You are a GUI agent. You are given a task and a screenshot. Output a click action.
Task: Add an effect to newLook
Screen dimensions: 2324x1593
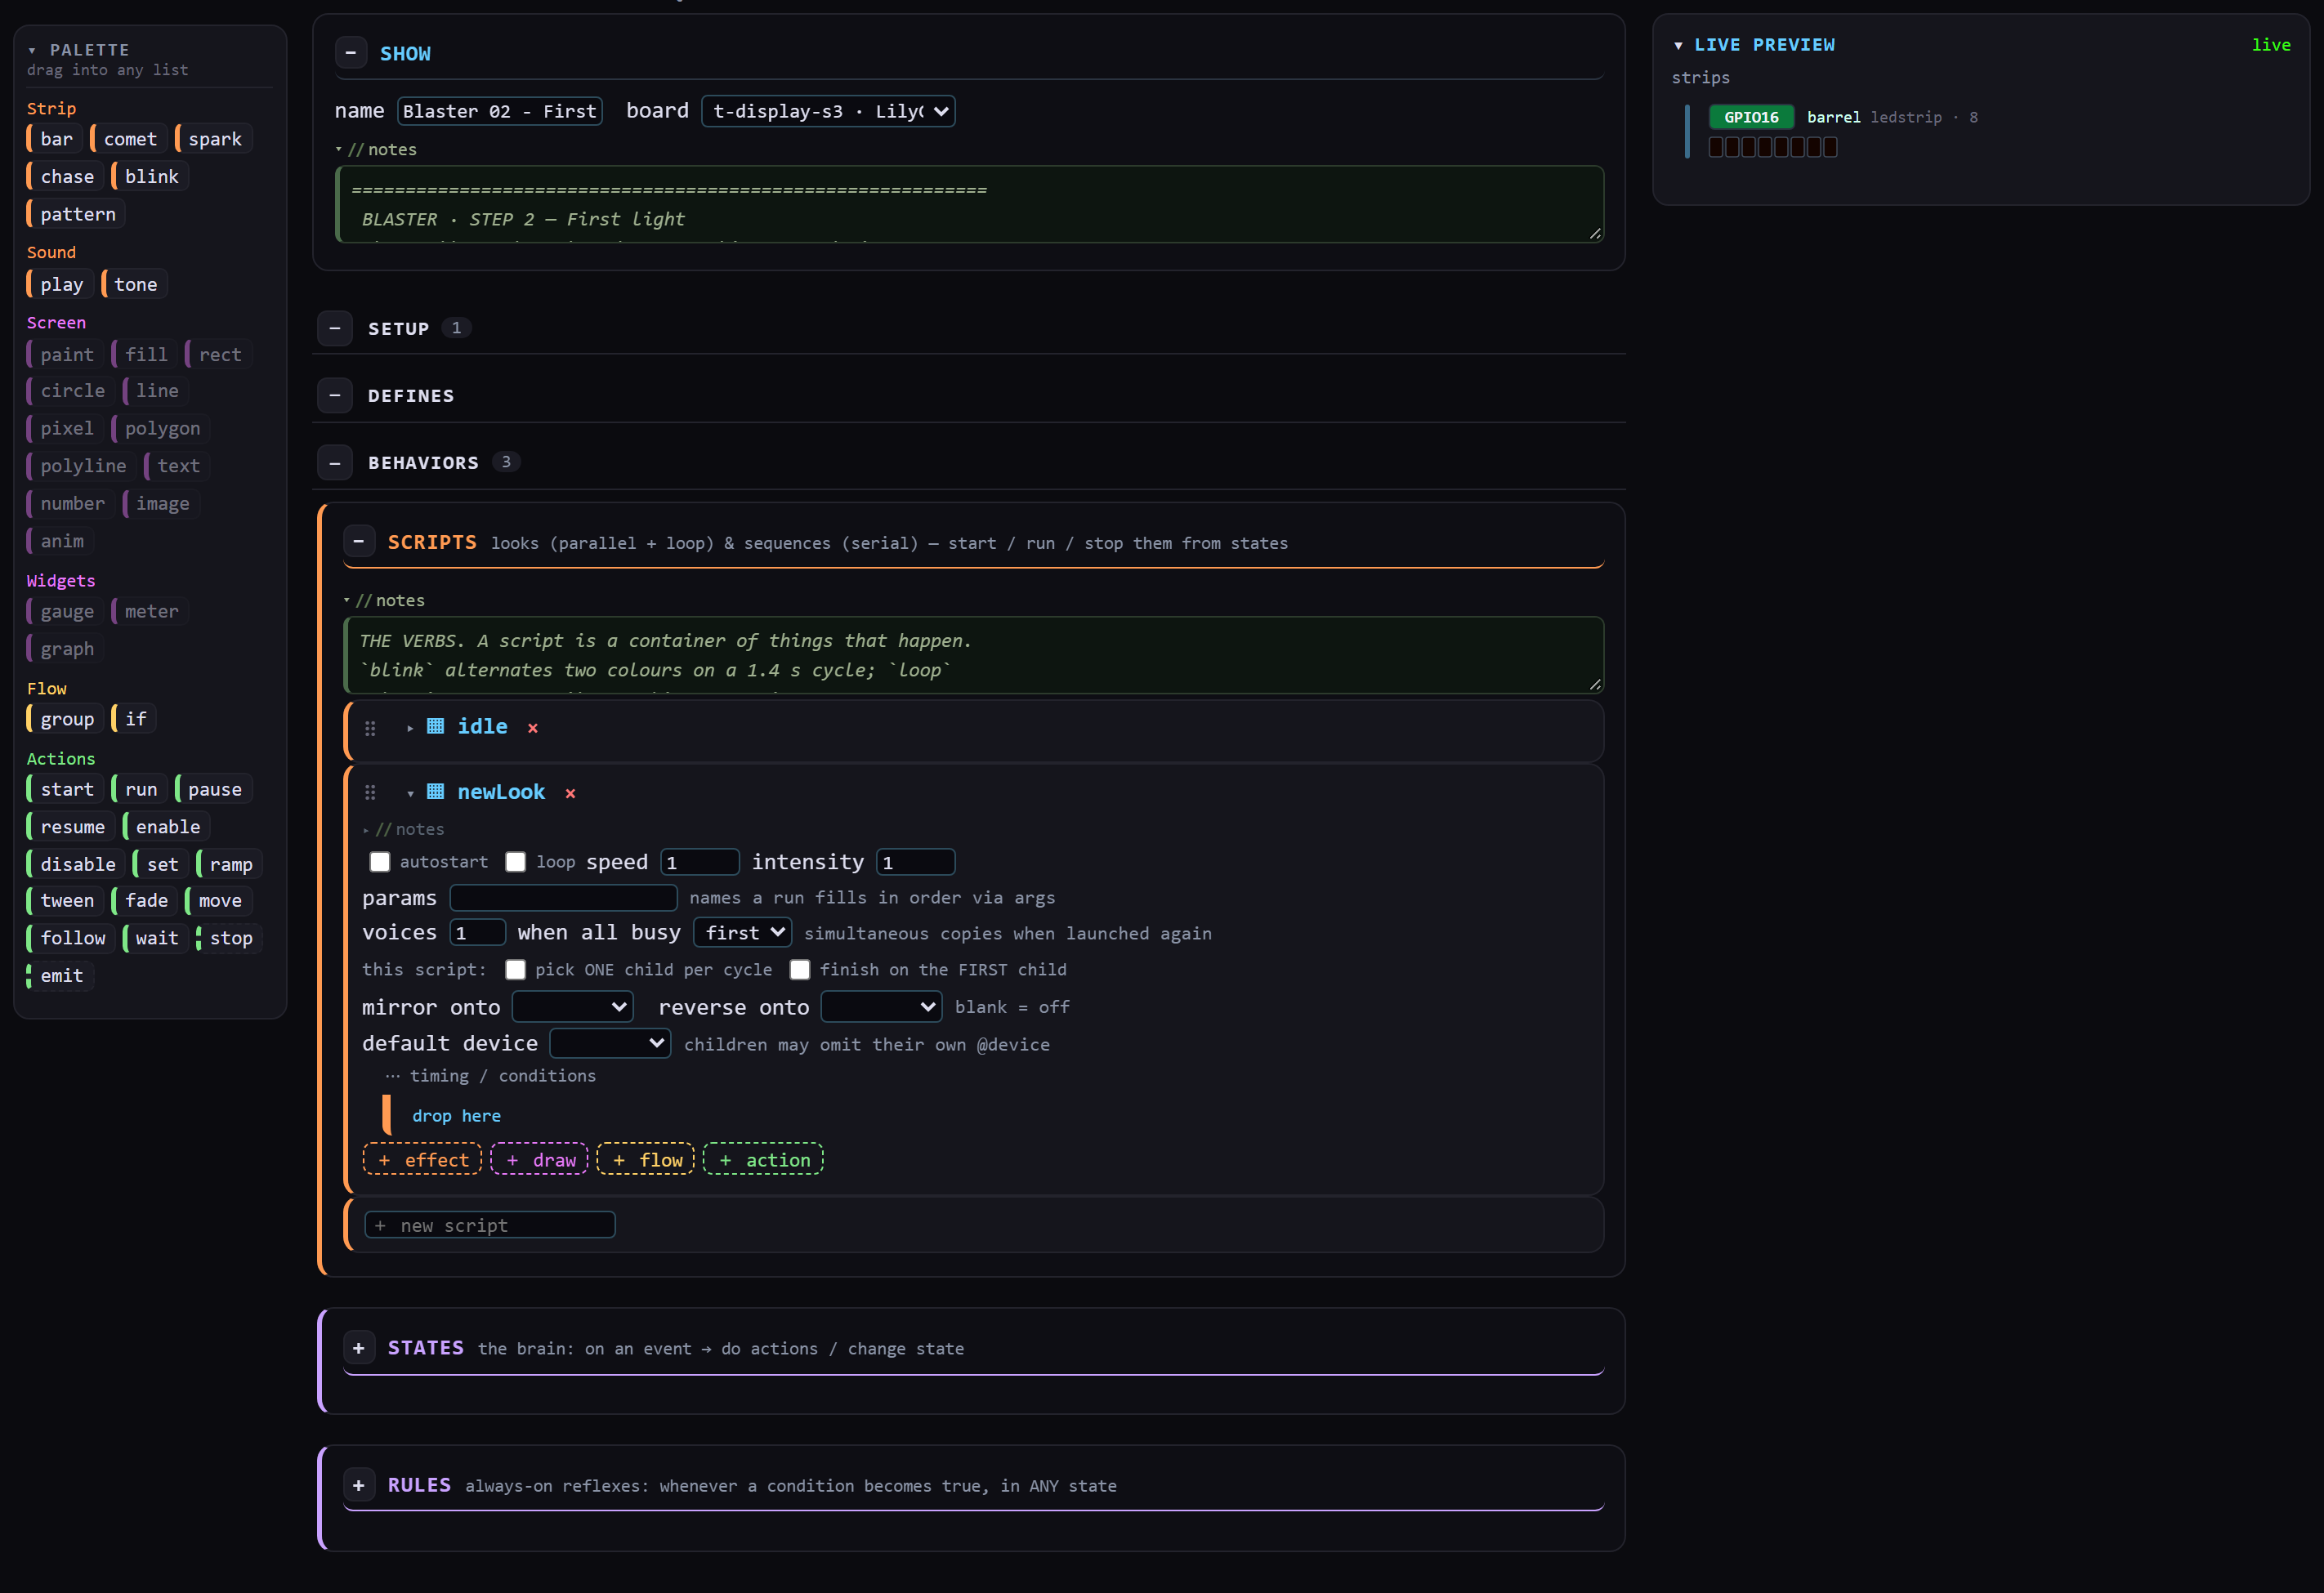pyautogui.click(x=423, y=1159)
